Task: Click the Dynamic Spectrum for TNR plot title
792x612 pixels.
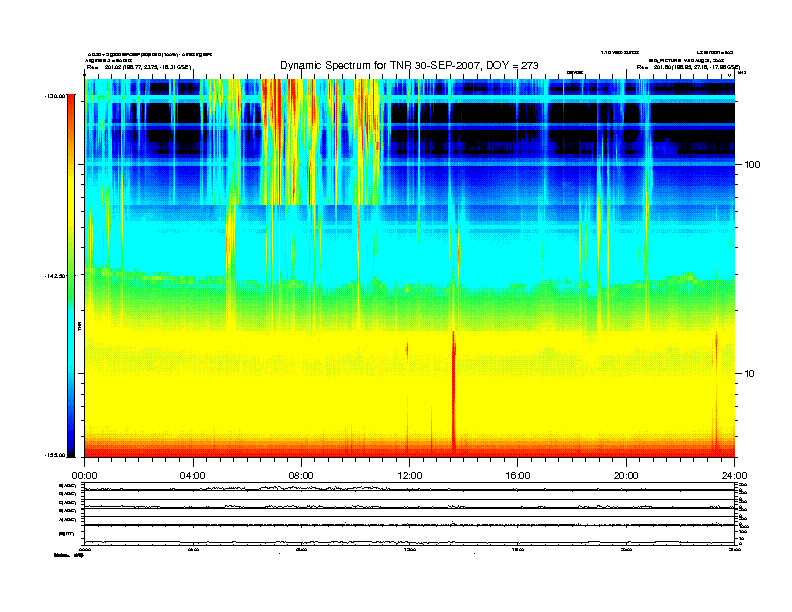Action: (x=409, y=66)
